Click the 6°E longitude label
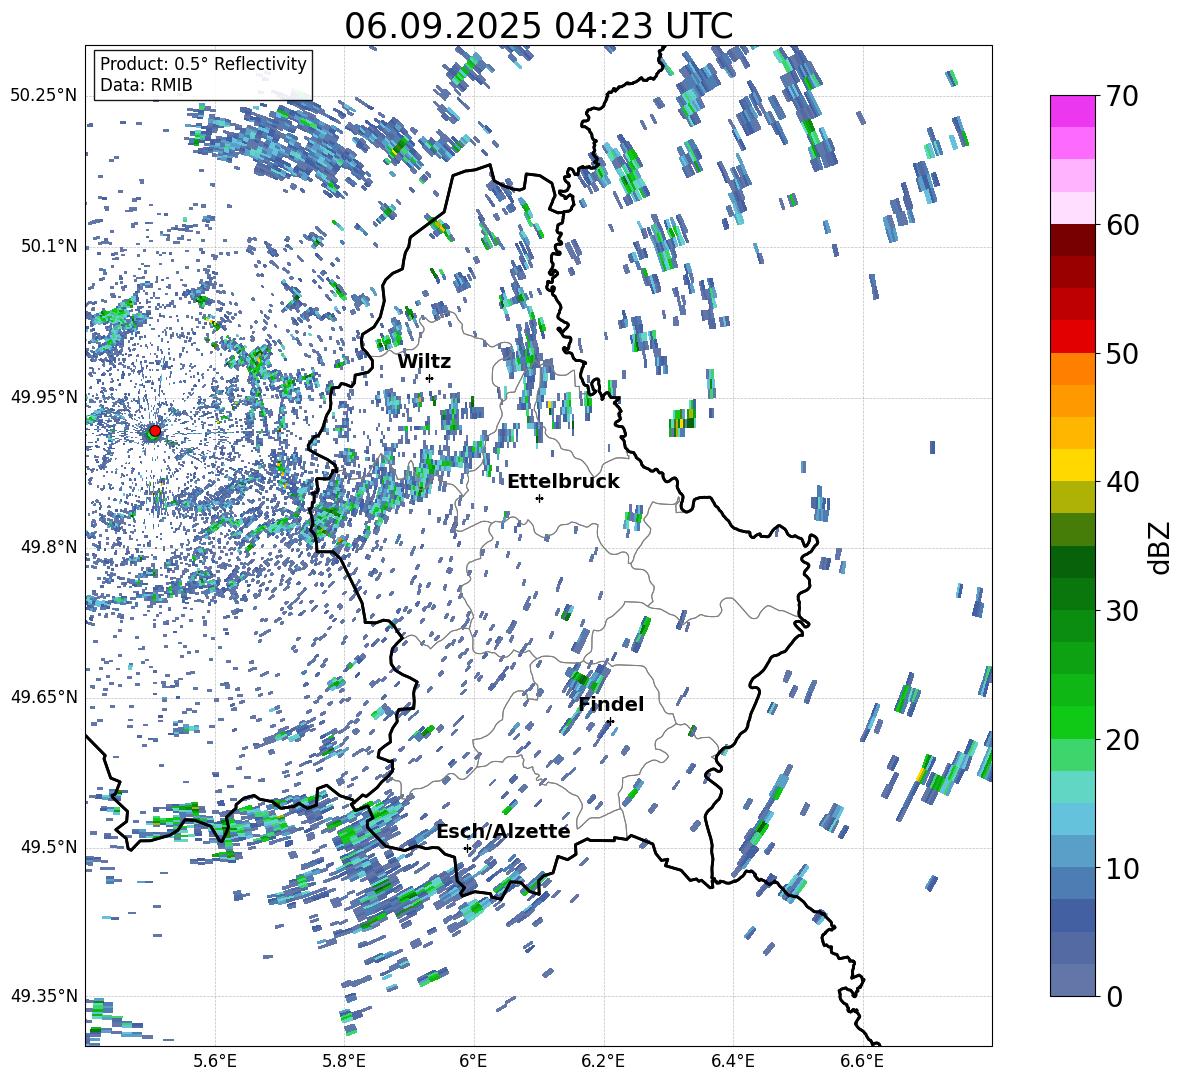 (x=473, y=1061)
